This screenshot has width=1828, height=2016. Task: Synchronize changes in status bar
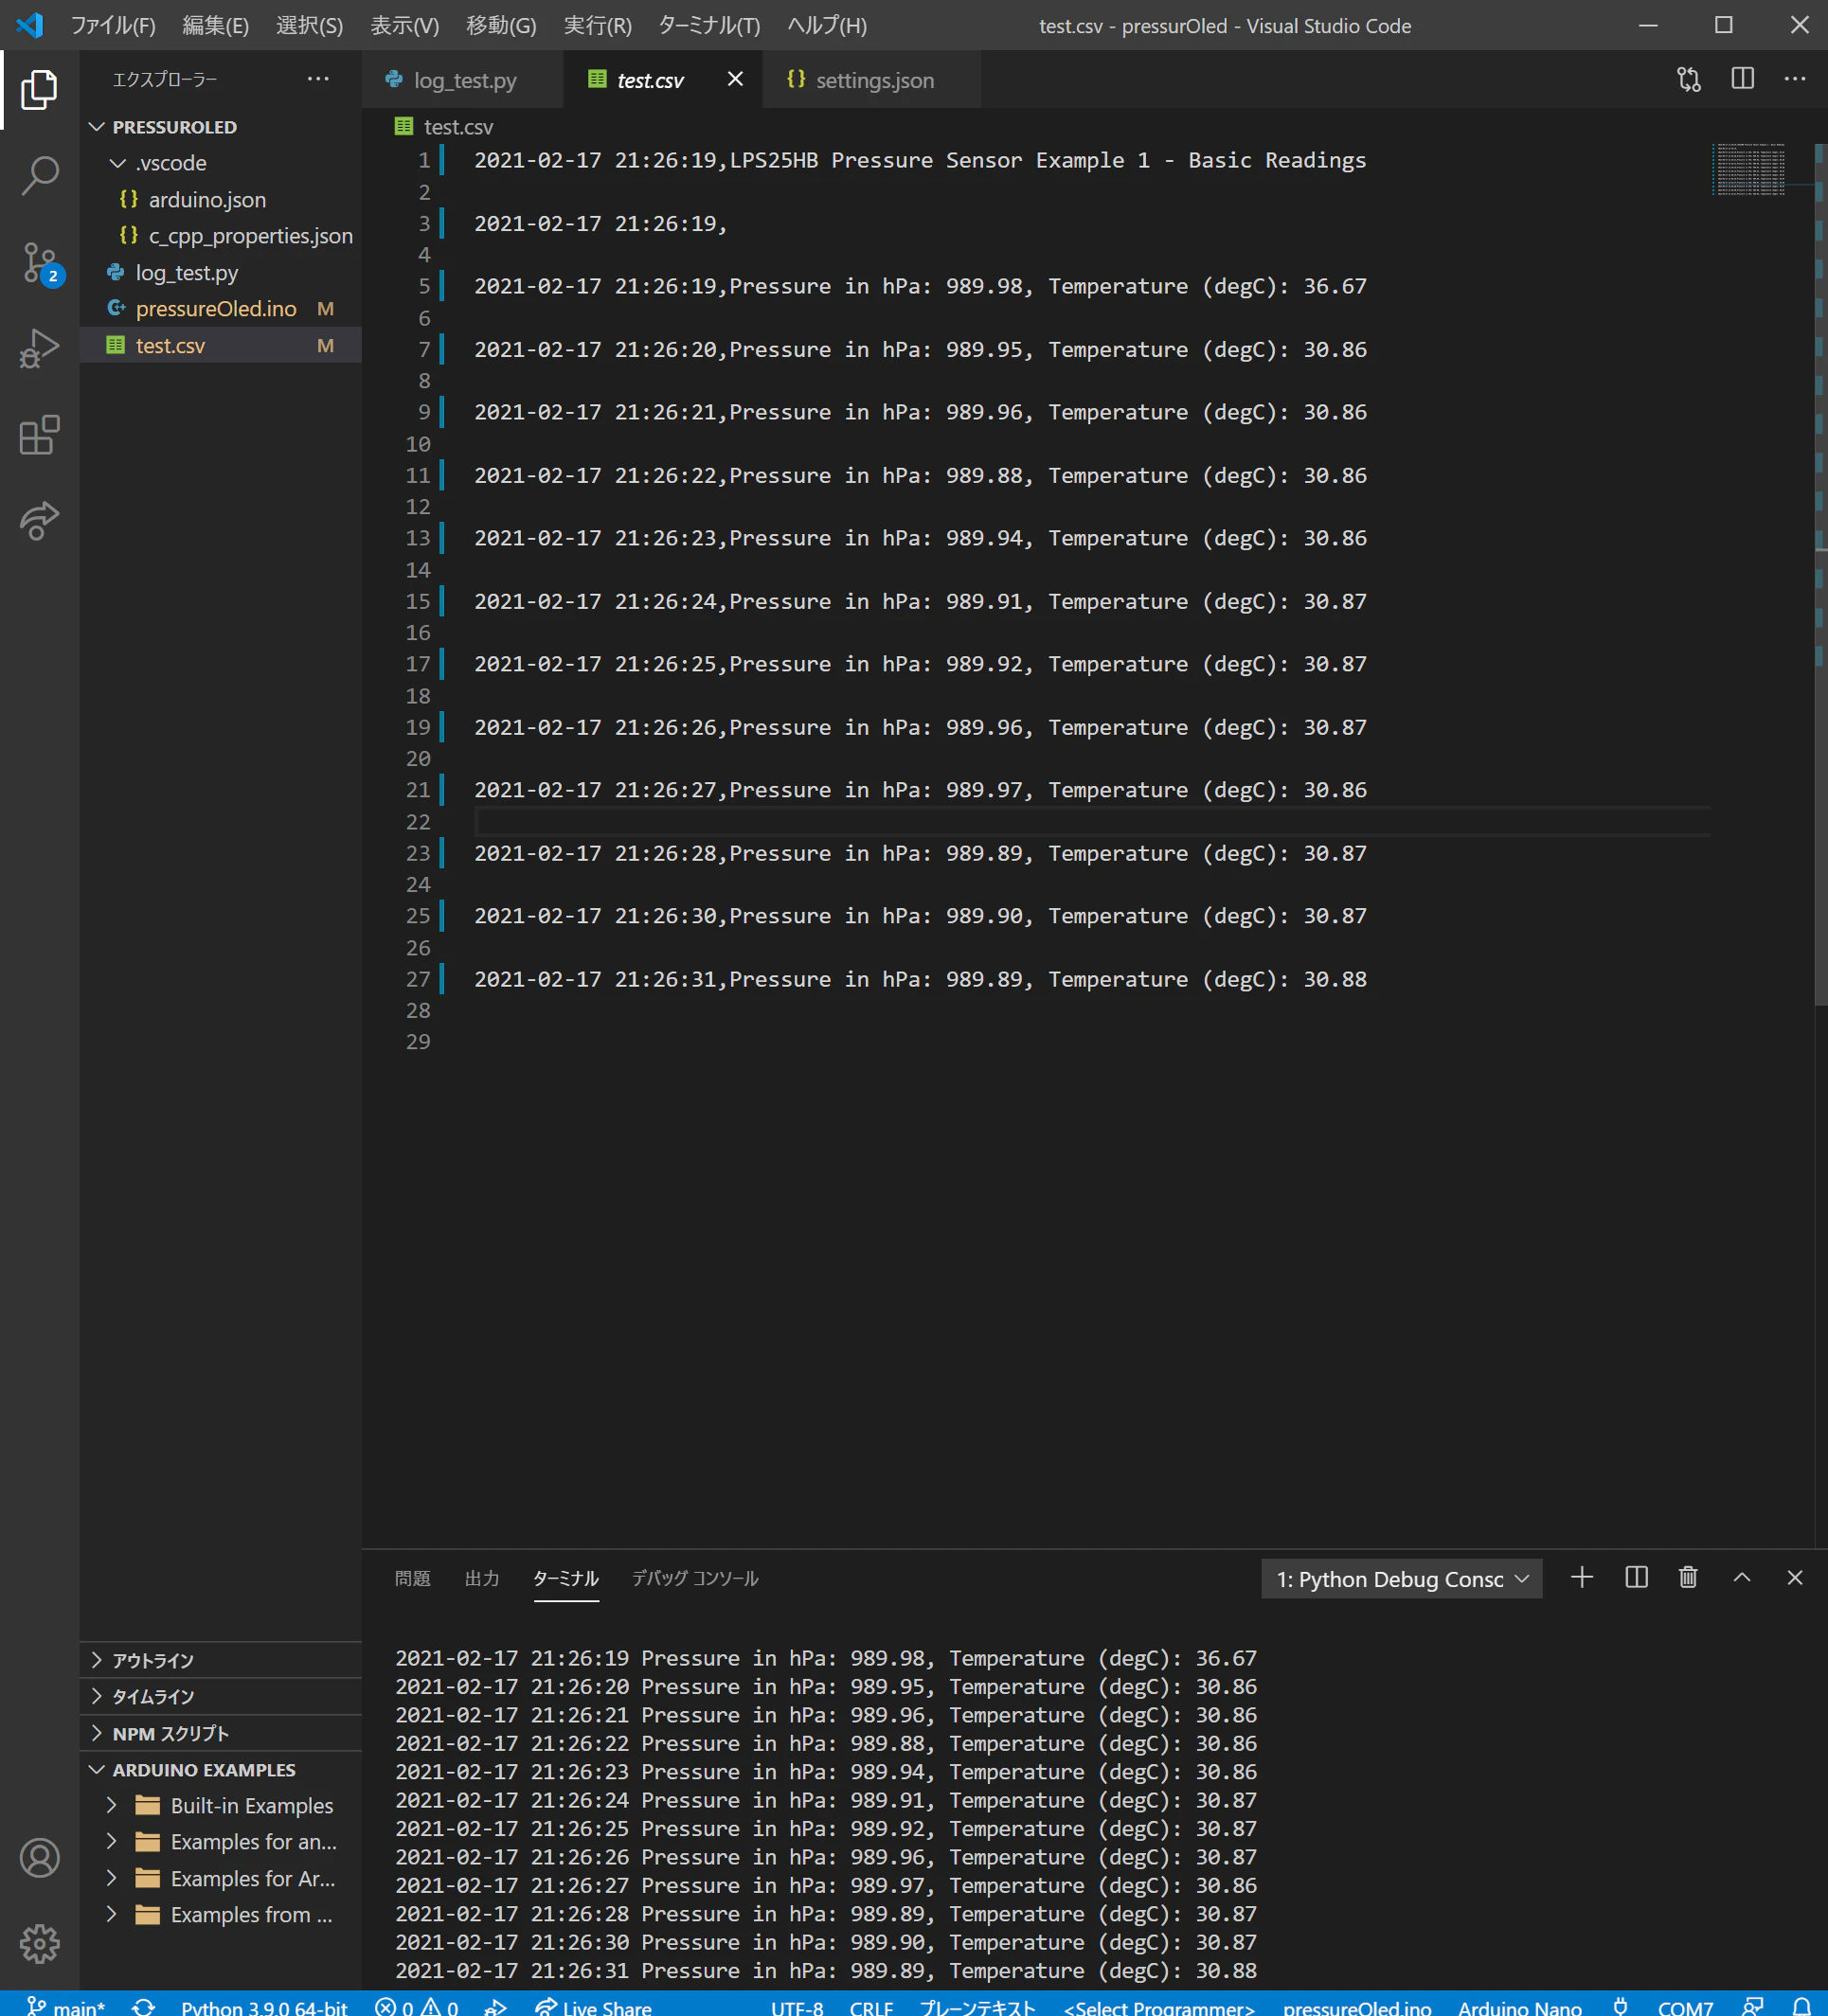pyautogui.click(x=143, y=2006)
